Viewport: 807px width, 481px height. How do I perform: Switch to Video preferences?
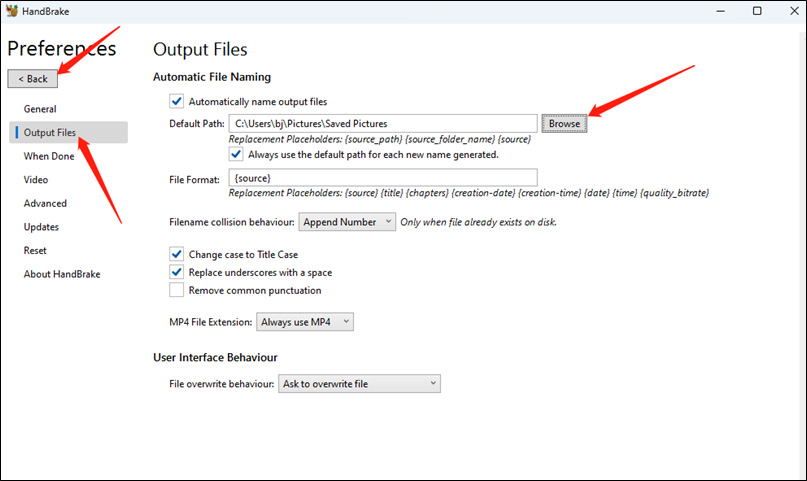click(x=36, y=180)
